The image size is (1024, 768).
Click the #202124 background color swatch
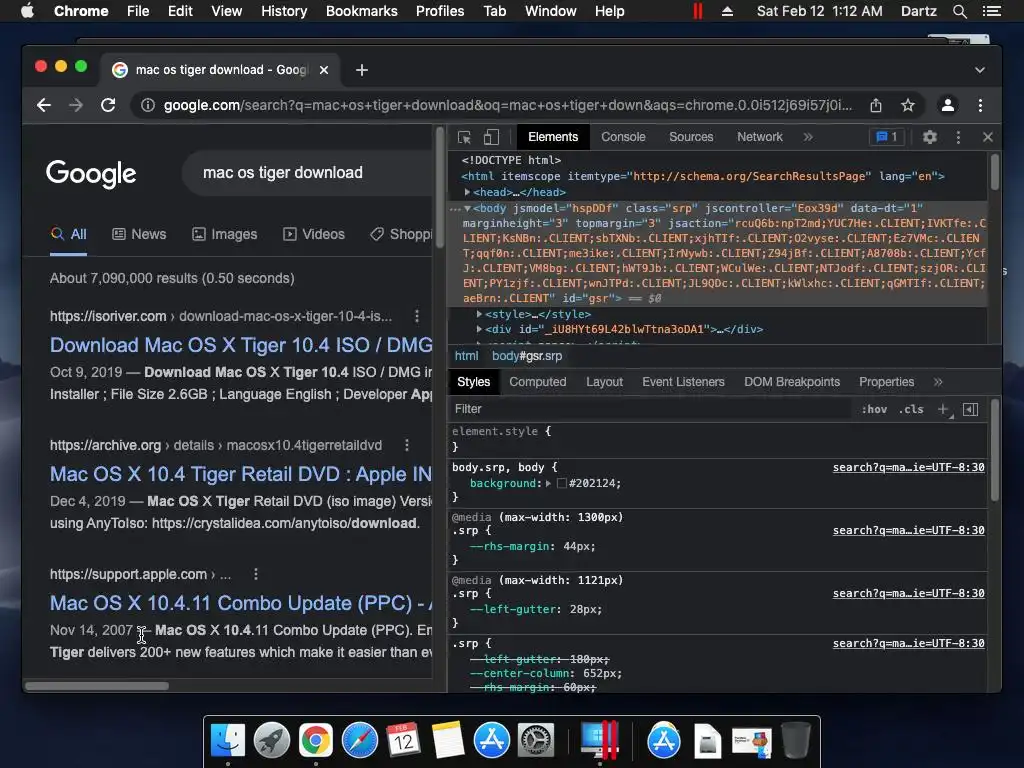[x=562, y=484]
